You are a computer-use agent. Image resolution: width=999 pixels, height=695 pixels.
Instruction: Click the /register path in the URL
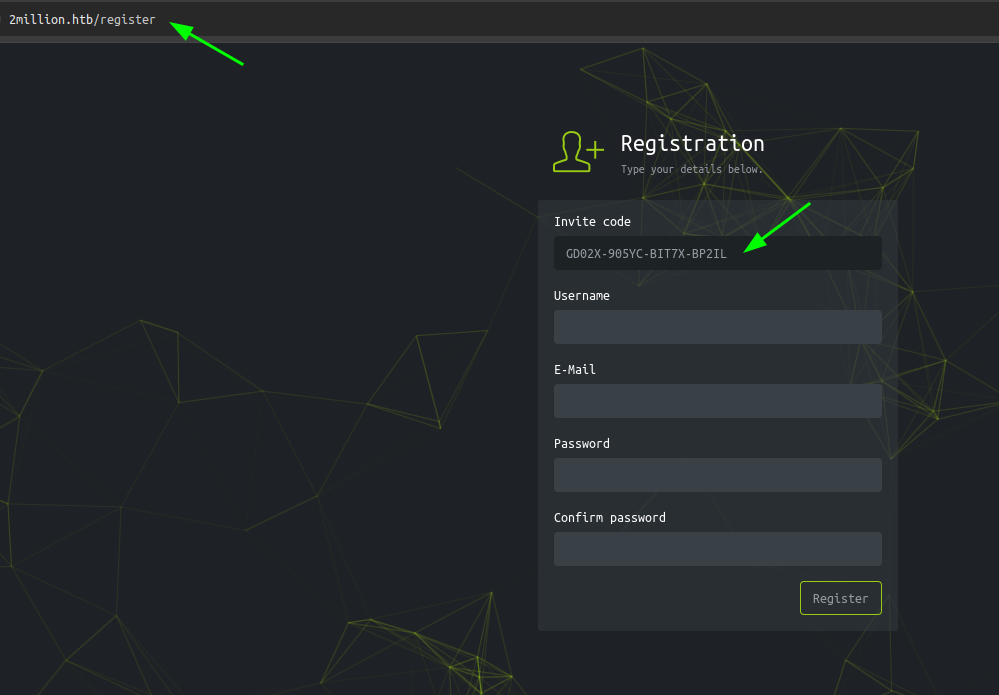pyautogui.click(x=126, y=19)
